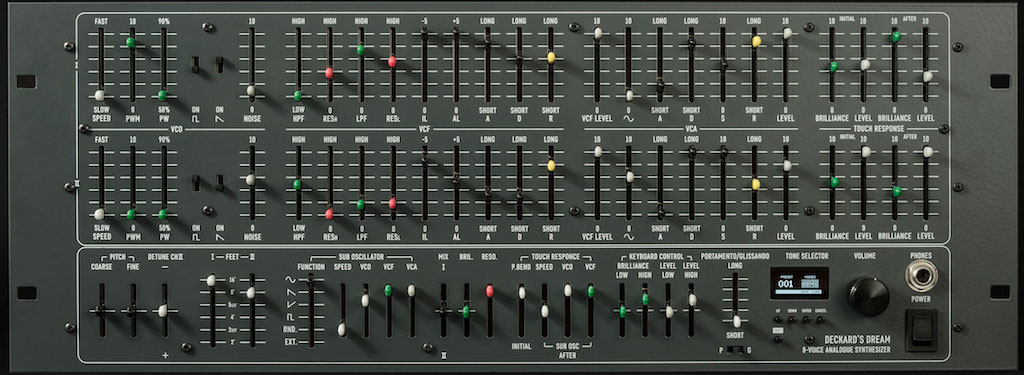
Task: Click the Sub Oscillator Speed slider cap
Action: click(342, 329)
